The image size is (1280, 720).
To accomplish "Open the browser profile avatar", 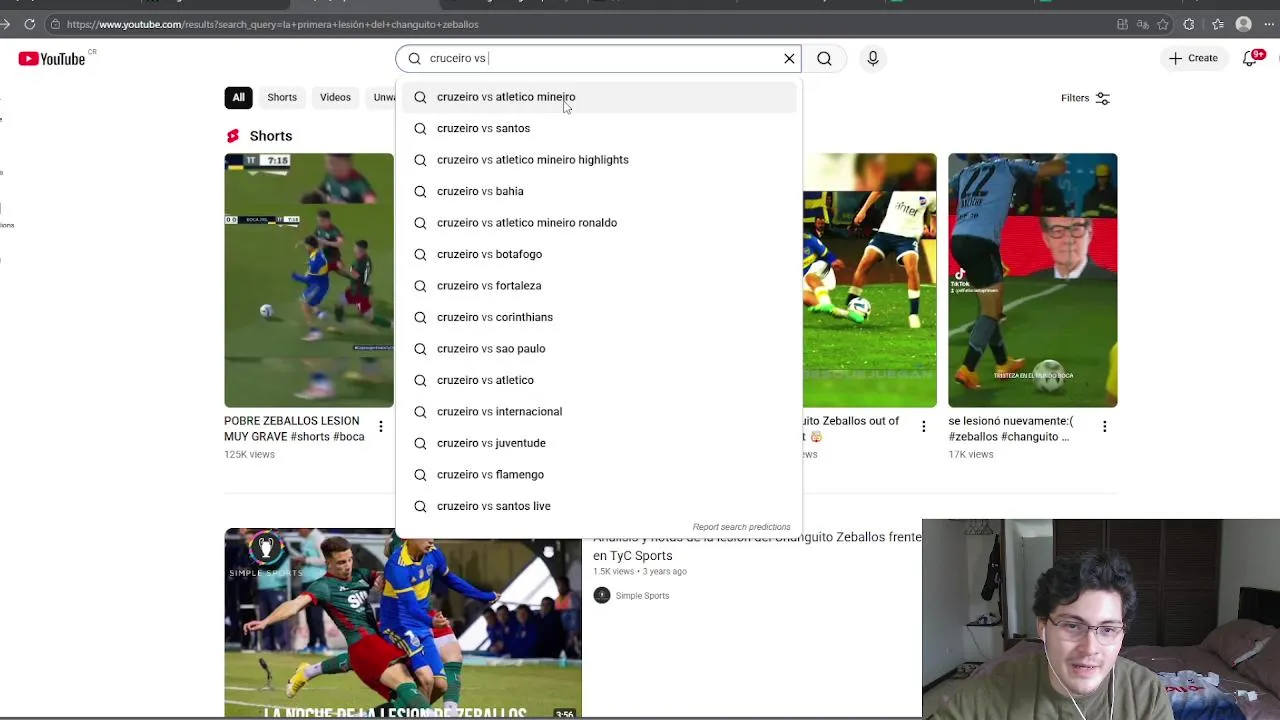I will 1243,24.
